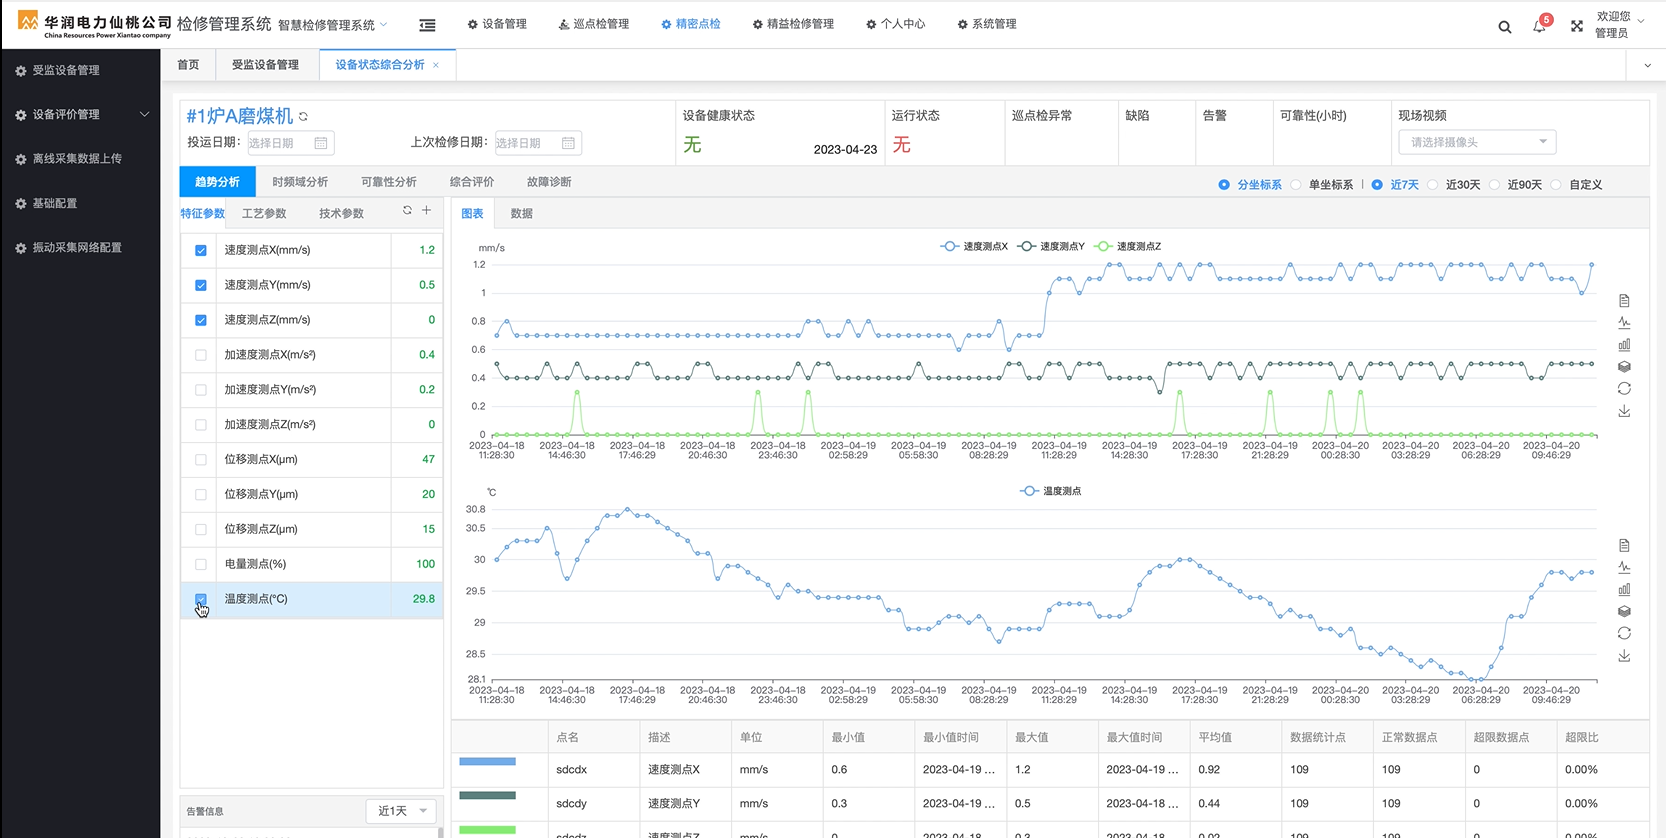
Task: Click the menu collapse icon in top bar
Action: (x=427, y=25)
